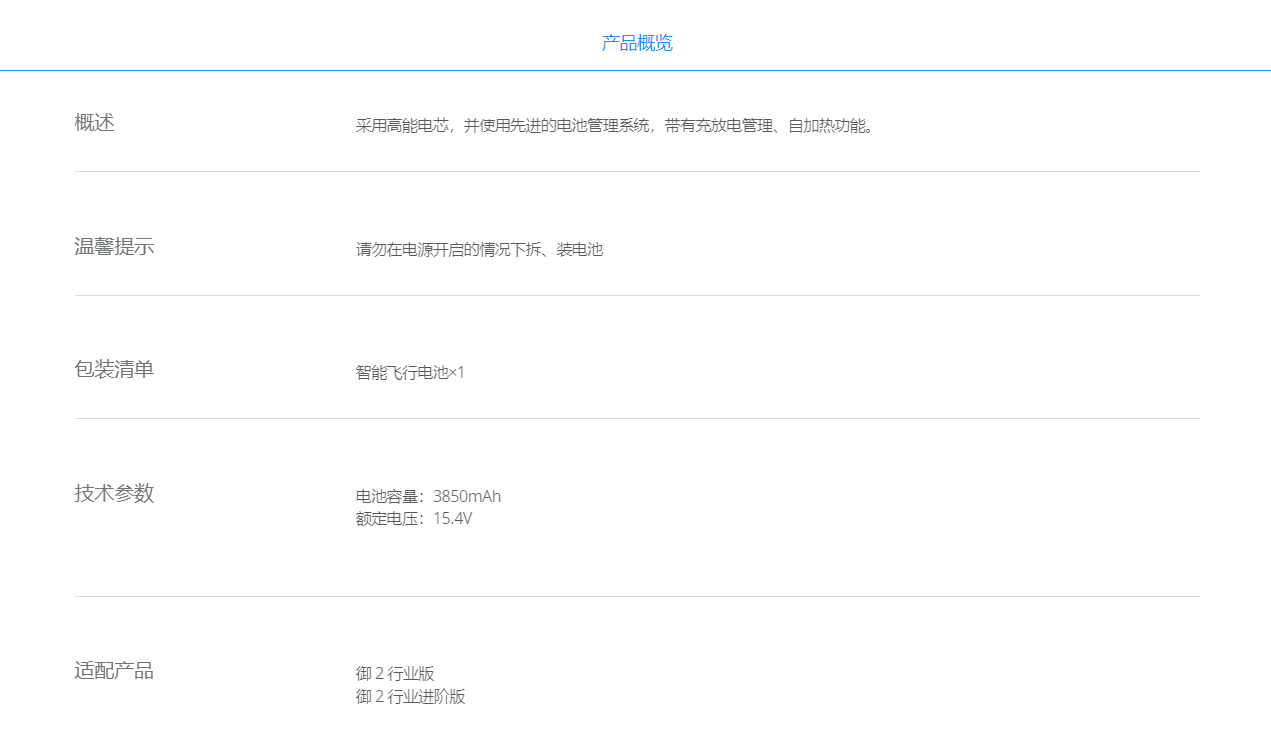Click the 包装清单 section heading
The height and width of the screenshot is (736, 1271).
coord(114,370)
